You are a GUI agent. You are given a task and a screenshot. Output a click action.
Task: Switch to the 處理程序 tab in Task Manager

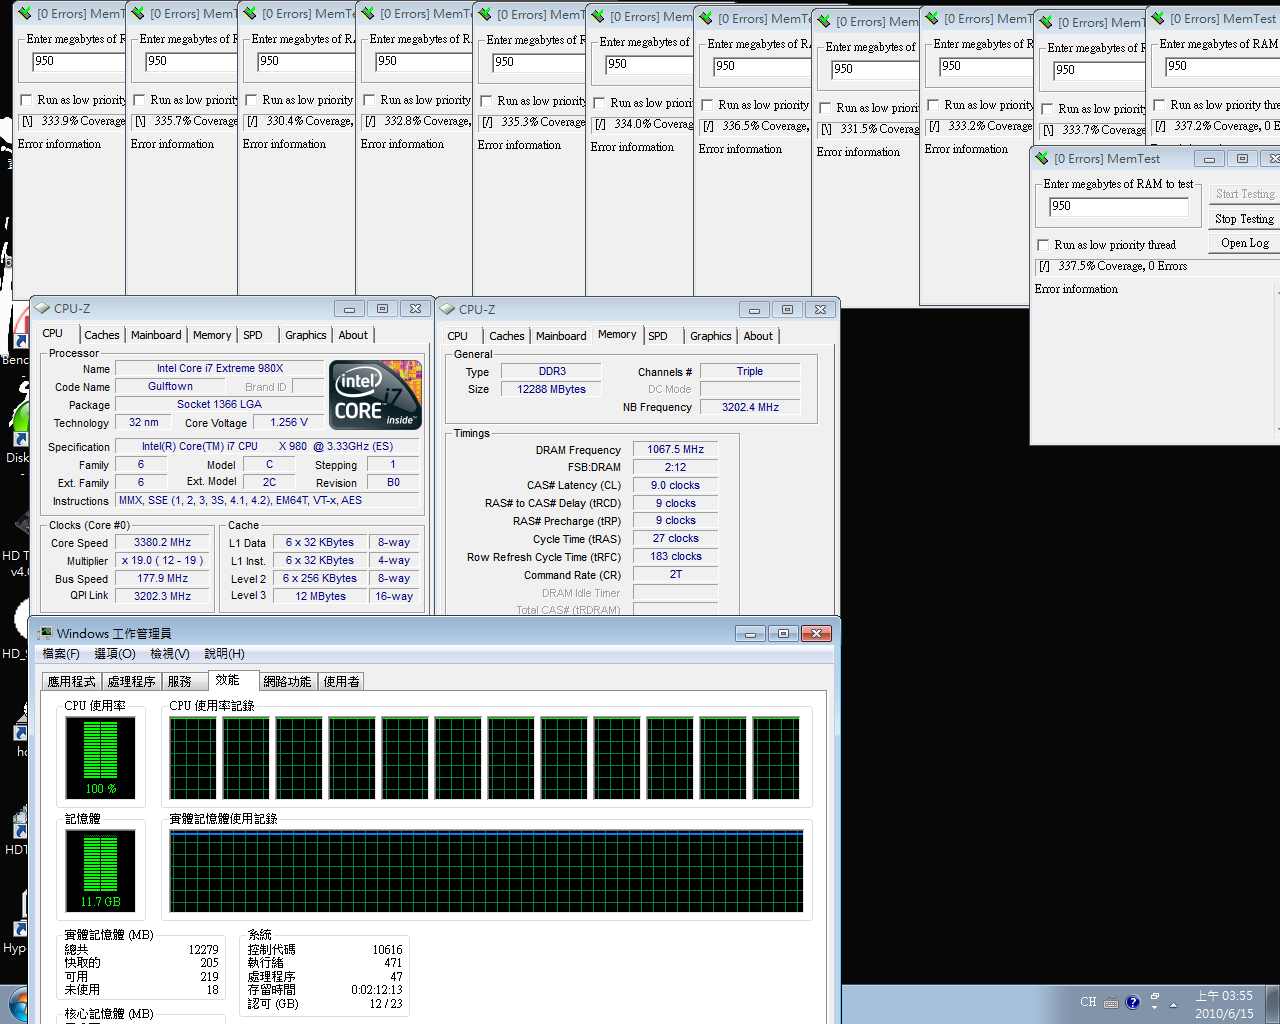tap(131, 681)
